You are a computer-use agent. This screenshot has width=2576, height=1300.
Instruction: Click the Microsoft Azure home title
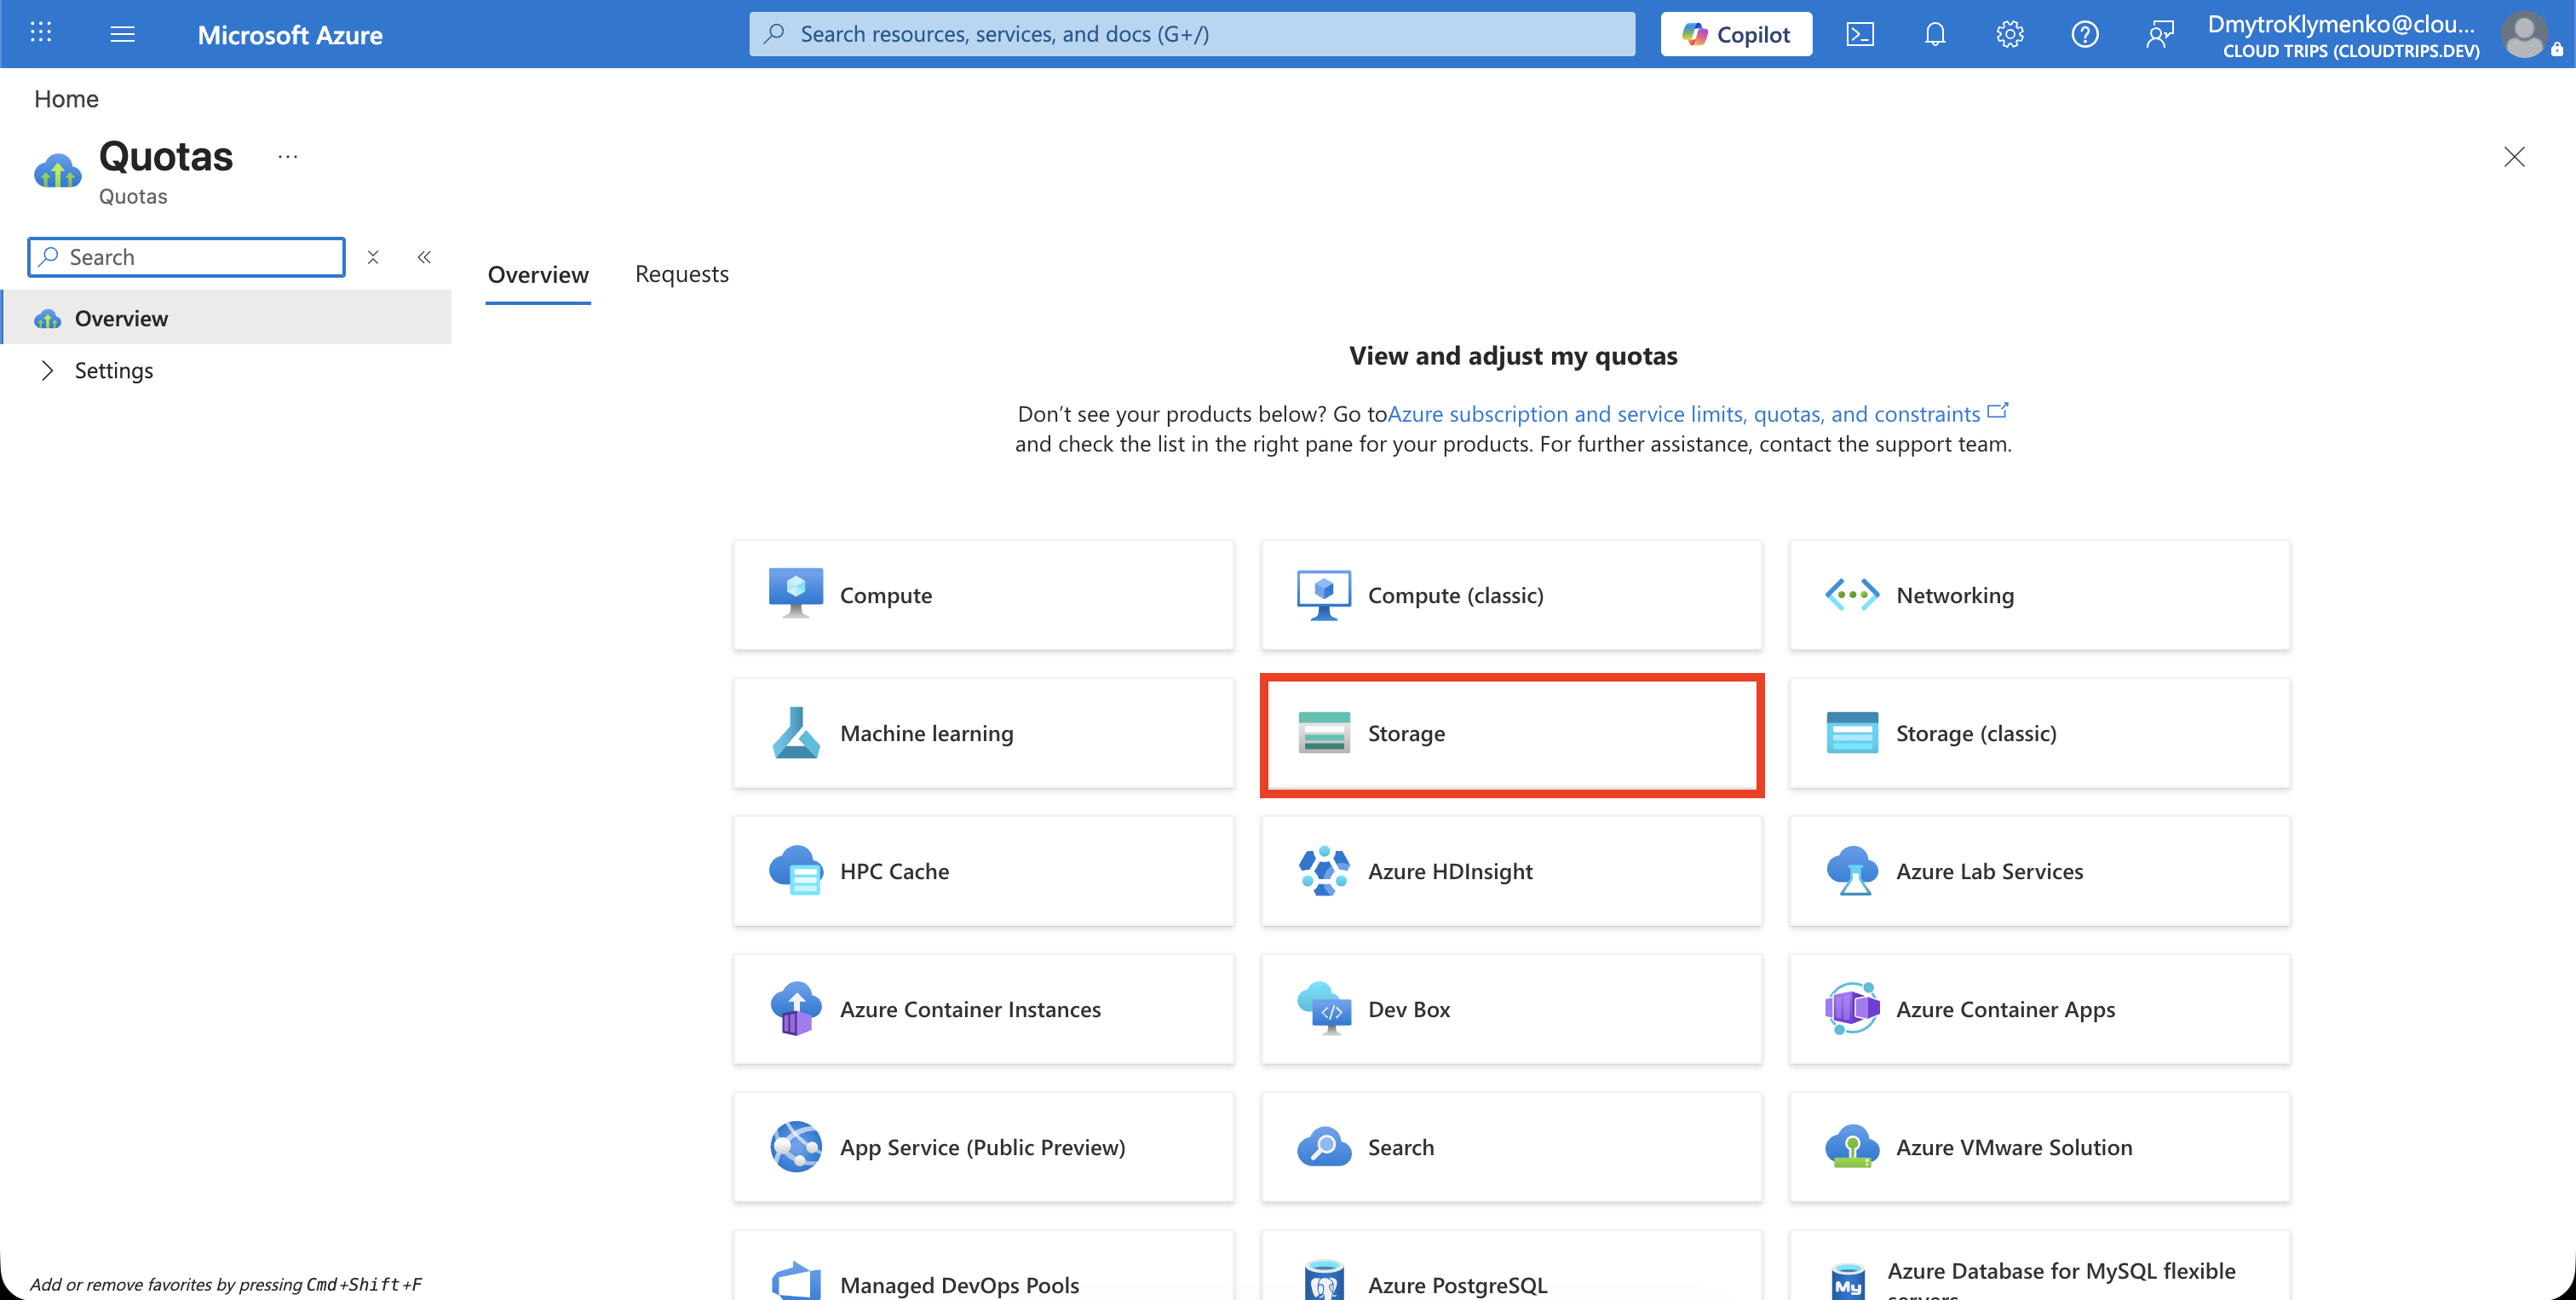pyautogui.click(x=290, y=35)
